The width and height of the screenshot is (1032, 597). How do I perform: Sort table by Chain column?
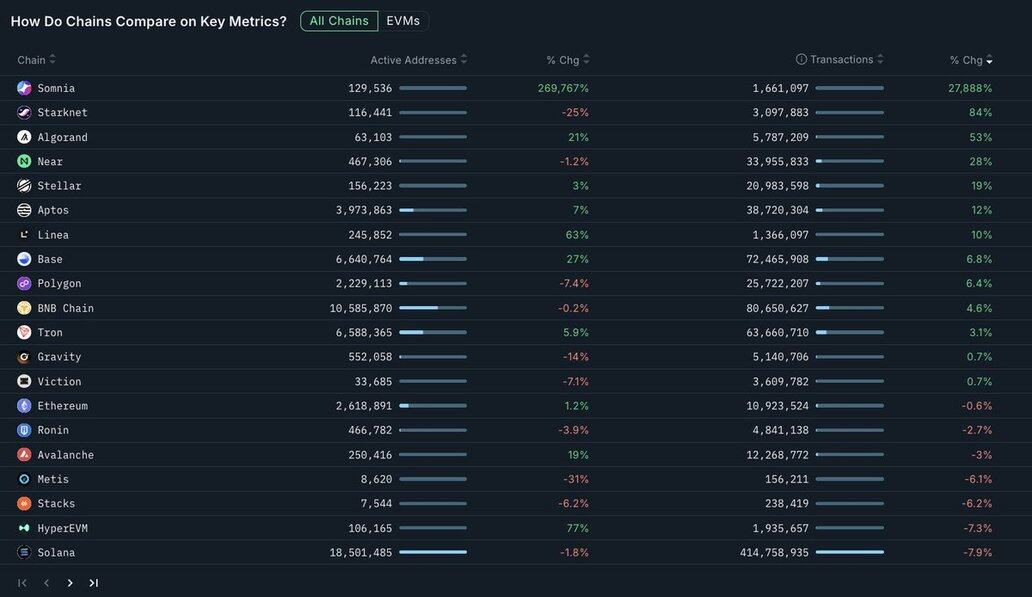coord(36,60)
